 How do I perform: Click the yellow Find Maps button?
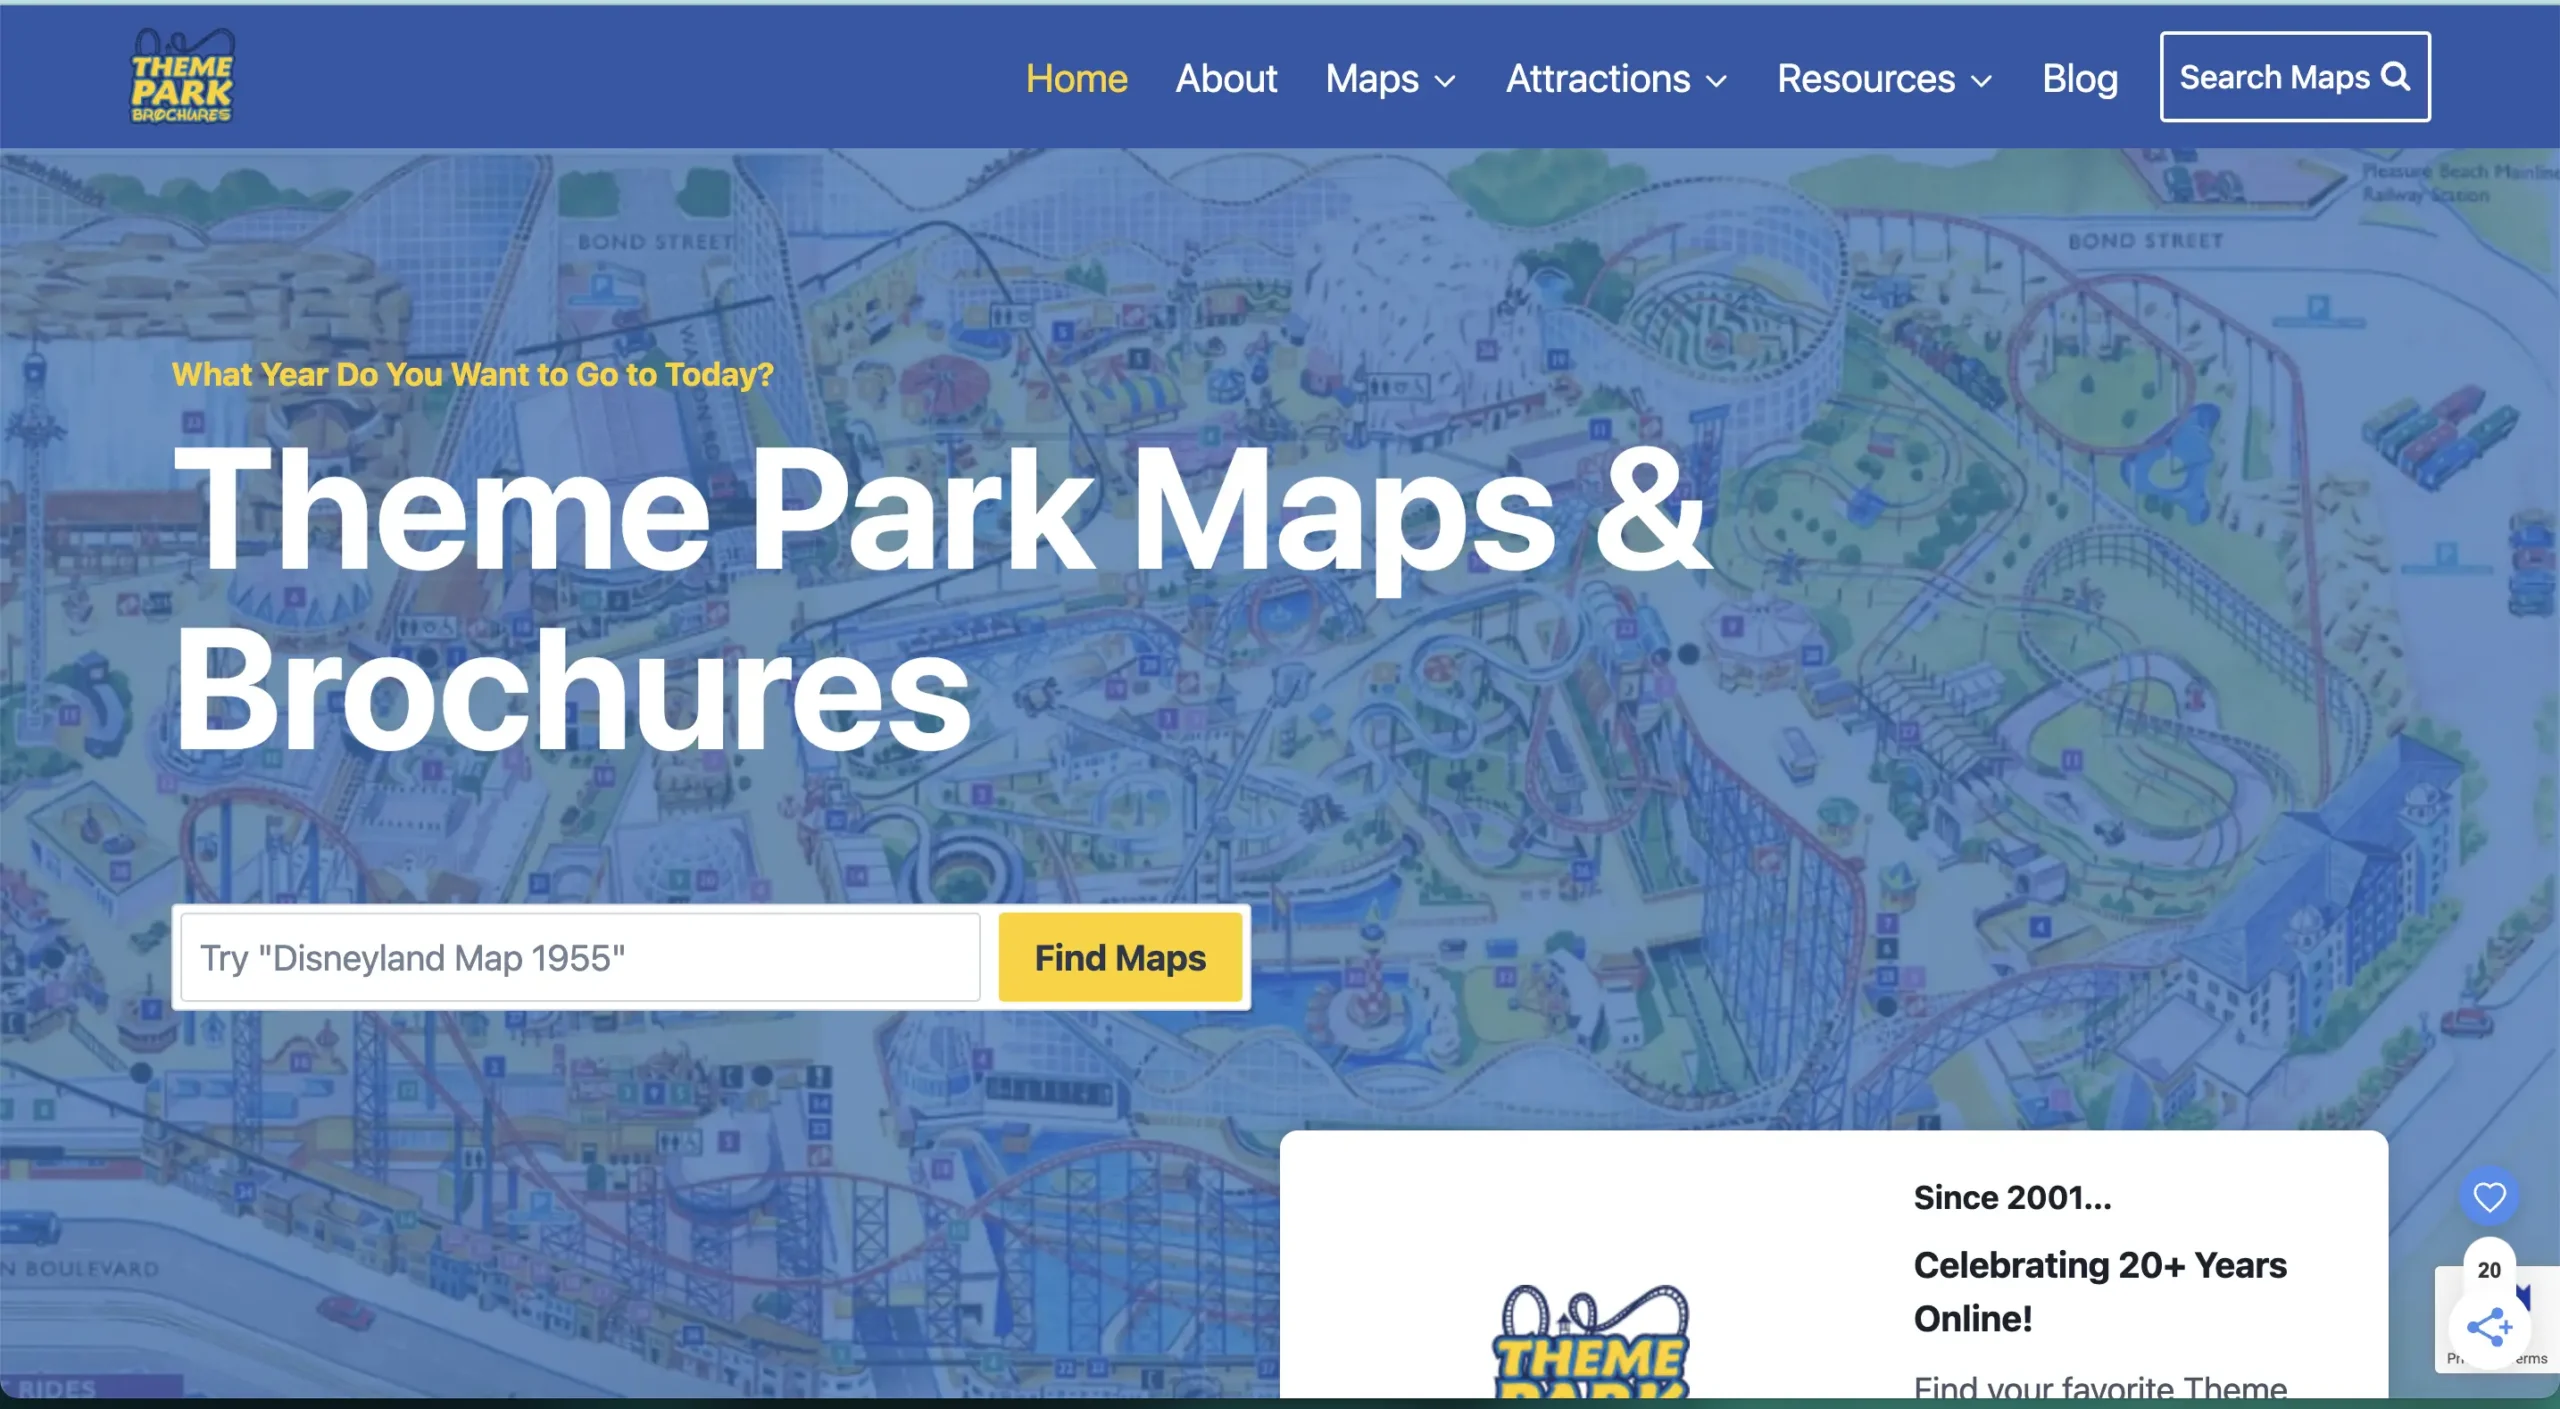click(x=1120, y=957)
